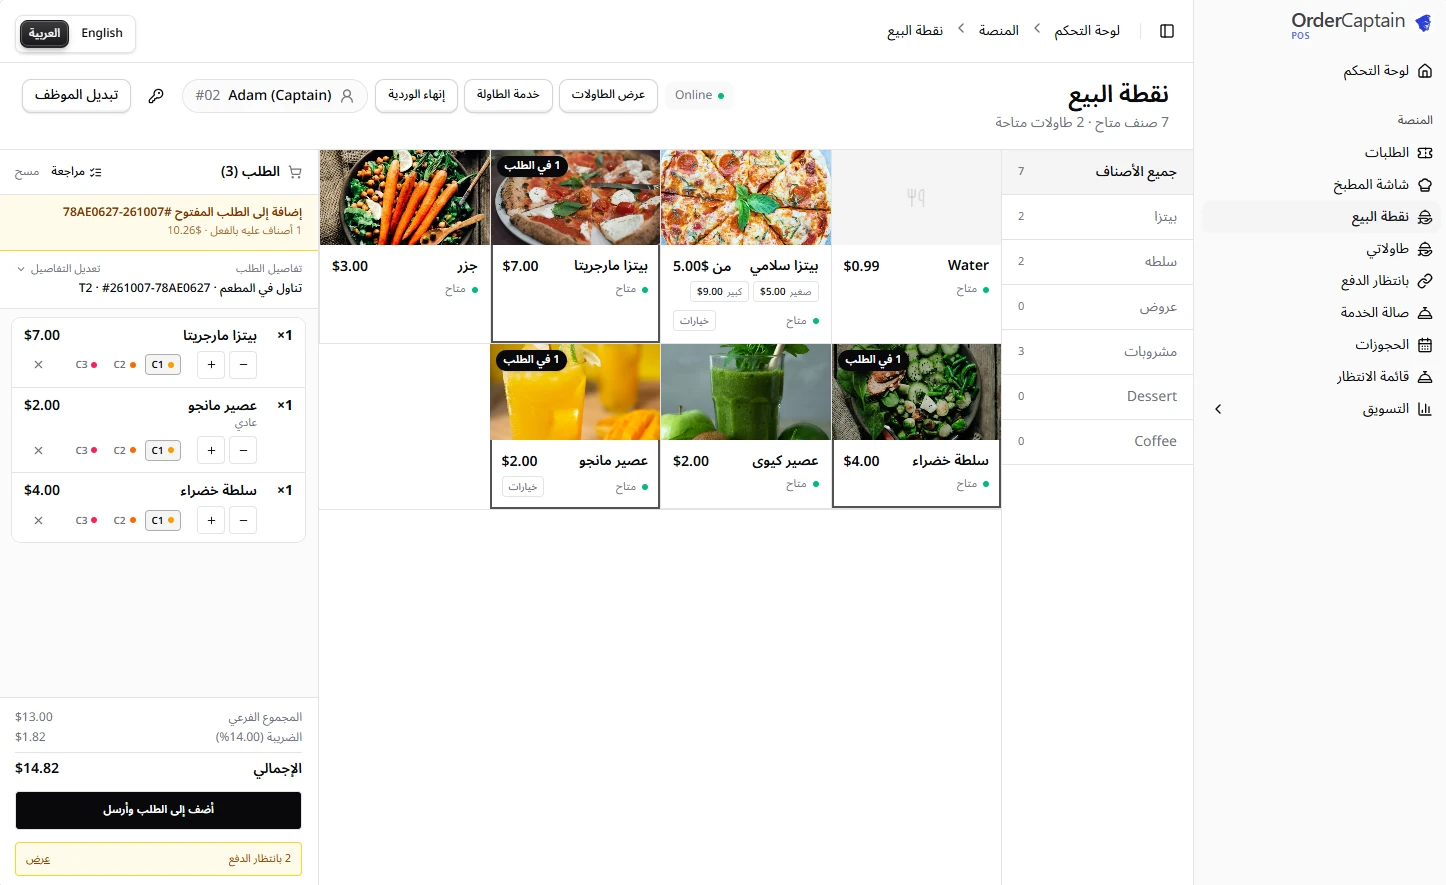Add جزر carrot thumbnail item to order
The width and height of the screenshot is (1446, 885).
[x=405, y=198]
